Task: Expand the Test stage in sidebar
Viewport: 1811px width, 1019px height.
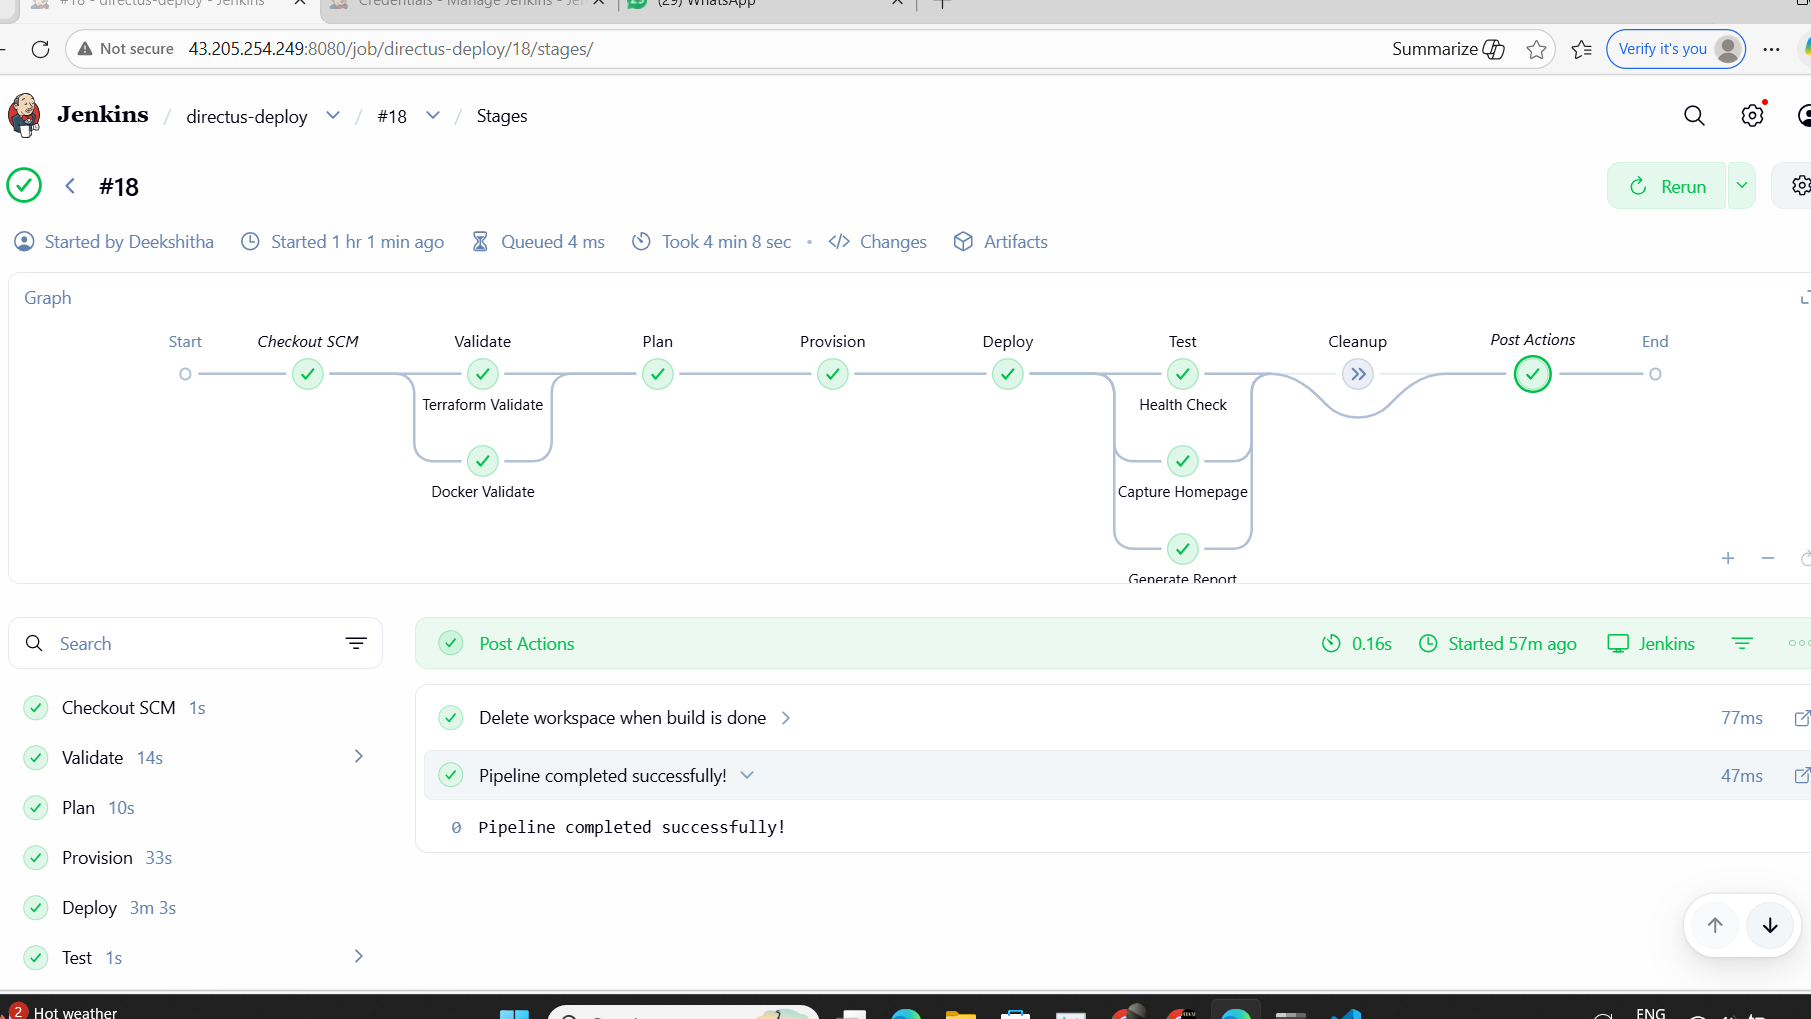Action: point(358,957)
